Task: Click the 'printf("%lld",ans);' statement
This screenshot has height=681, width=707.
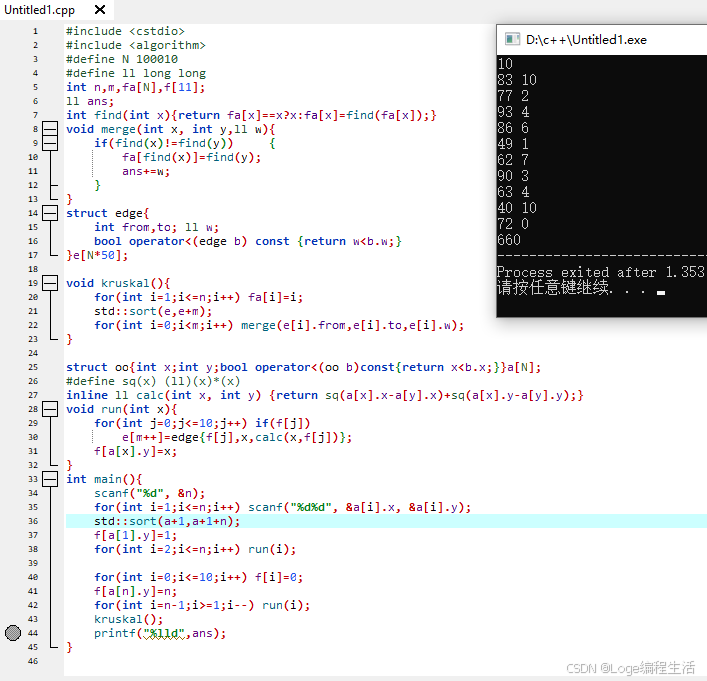Action: [x=160, y=633]
